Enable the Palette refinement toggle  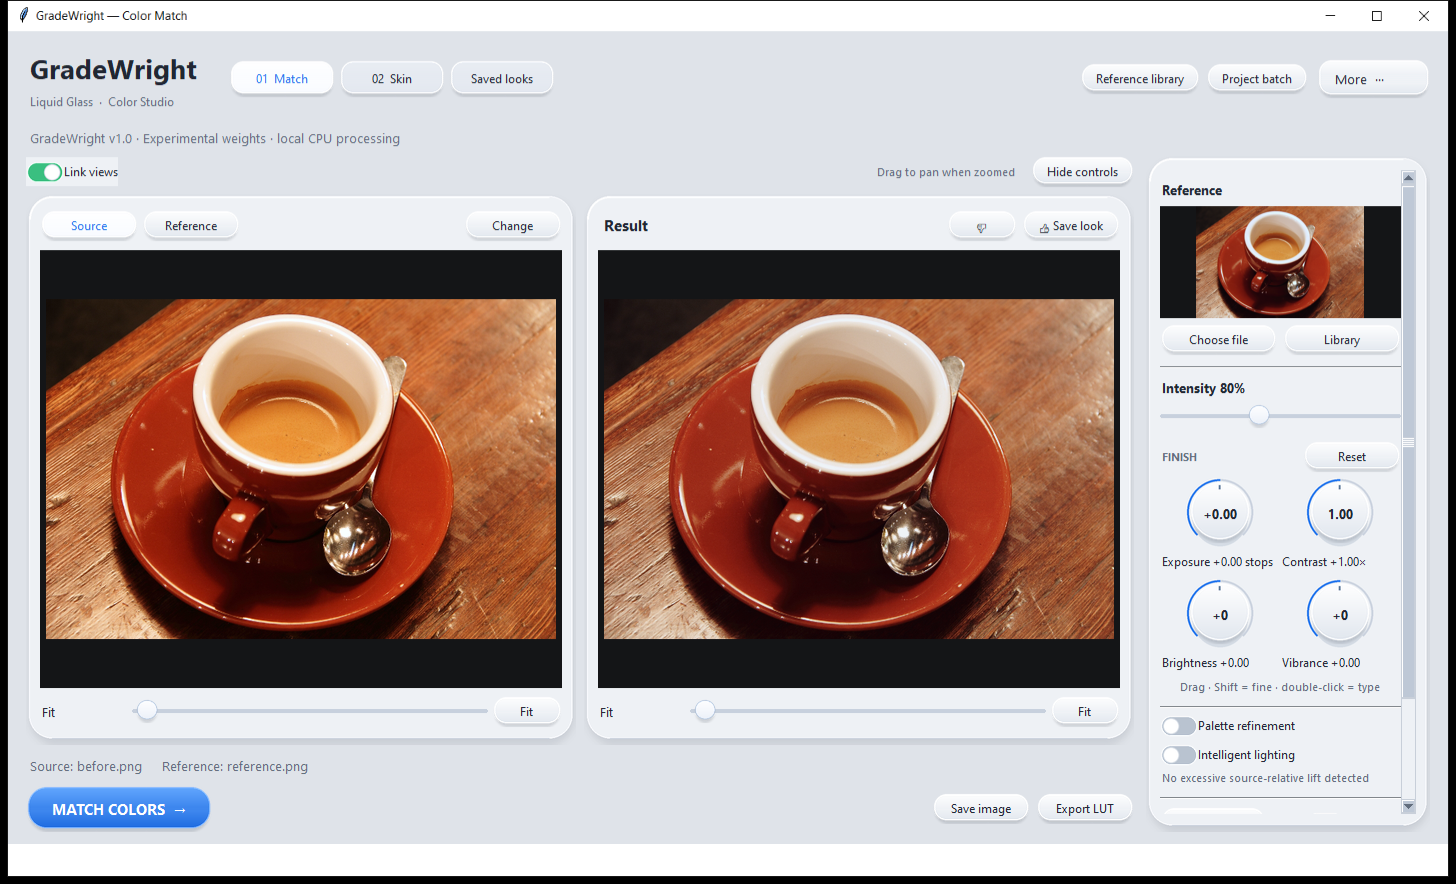tap(1179, 726)
